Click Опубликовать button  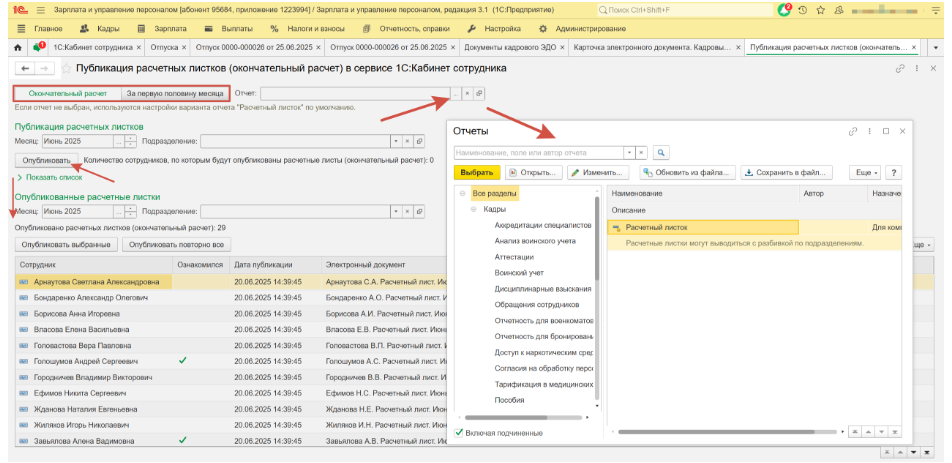tap(47, 161)
